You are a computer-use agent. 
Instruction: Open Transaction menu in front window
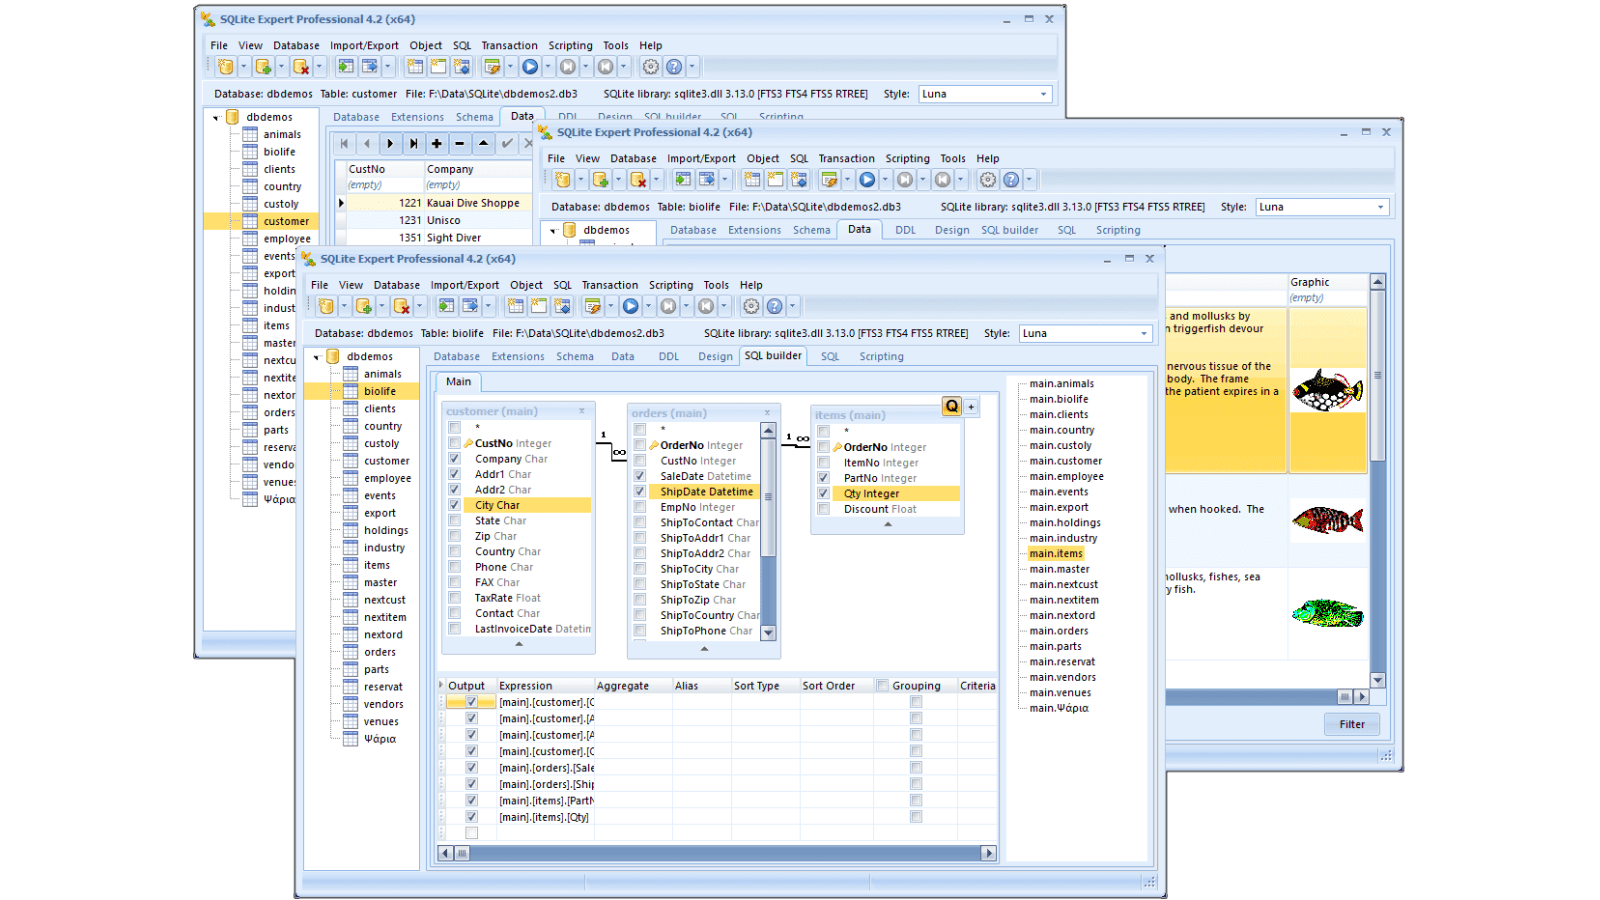point(610,285)
